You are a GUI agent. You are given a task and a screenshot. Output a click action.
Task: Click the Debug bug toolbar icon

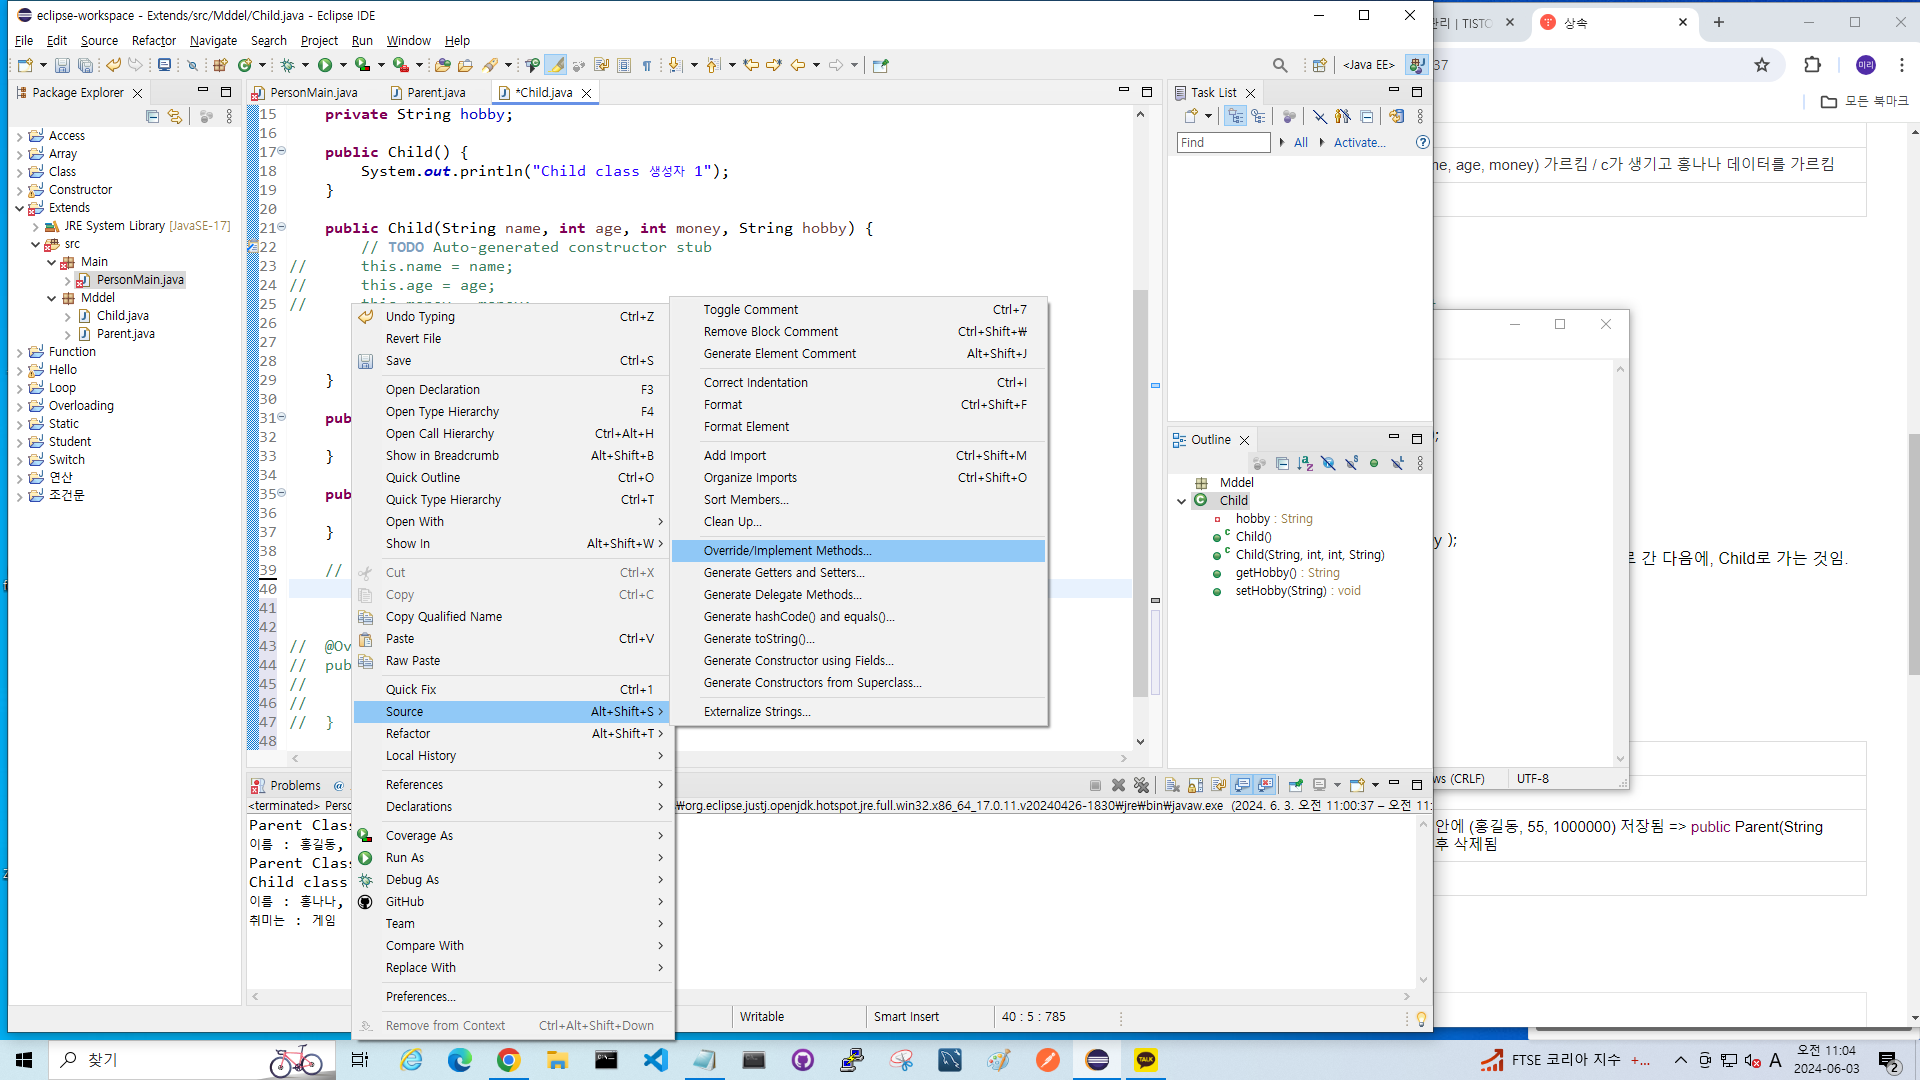point(288,65)
